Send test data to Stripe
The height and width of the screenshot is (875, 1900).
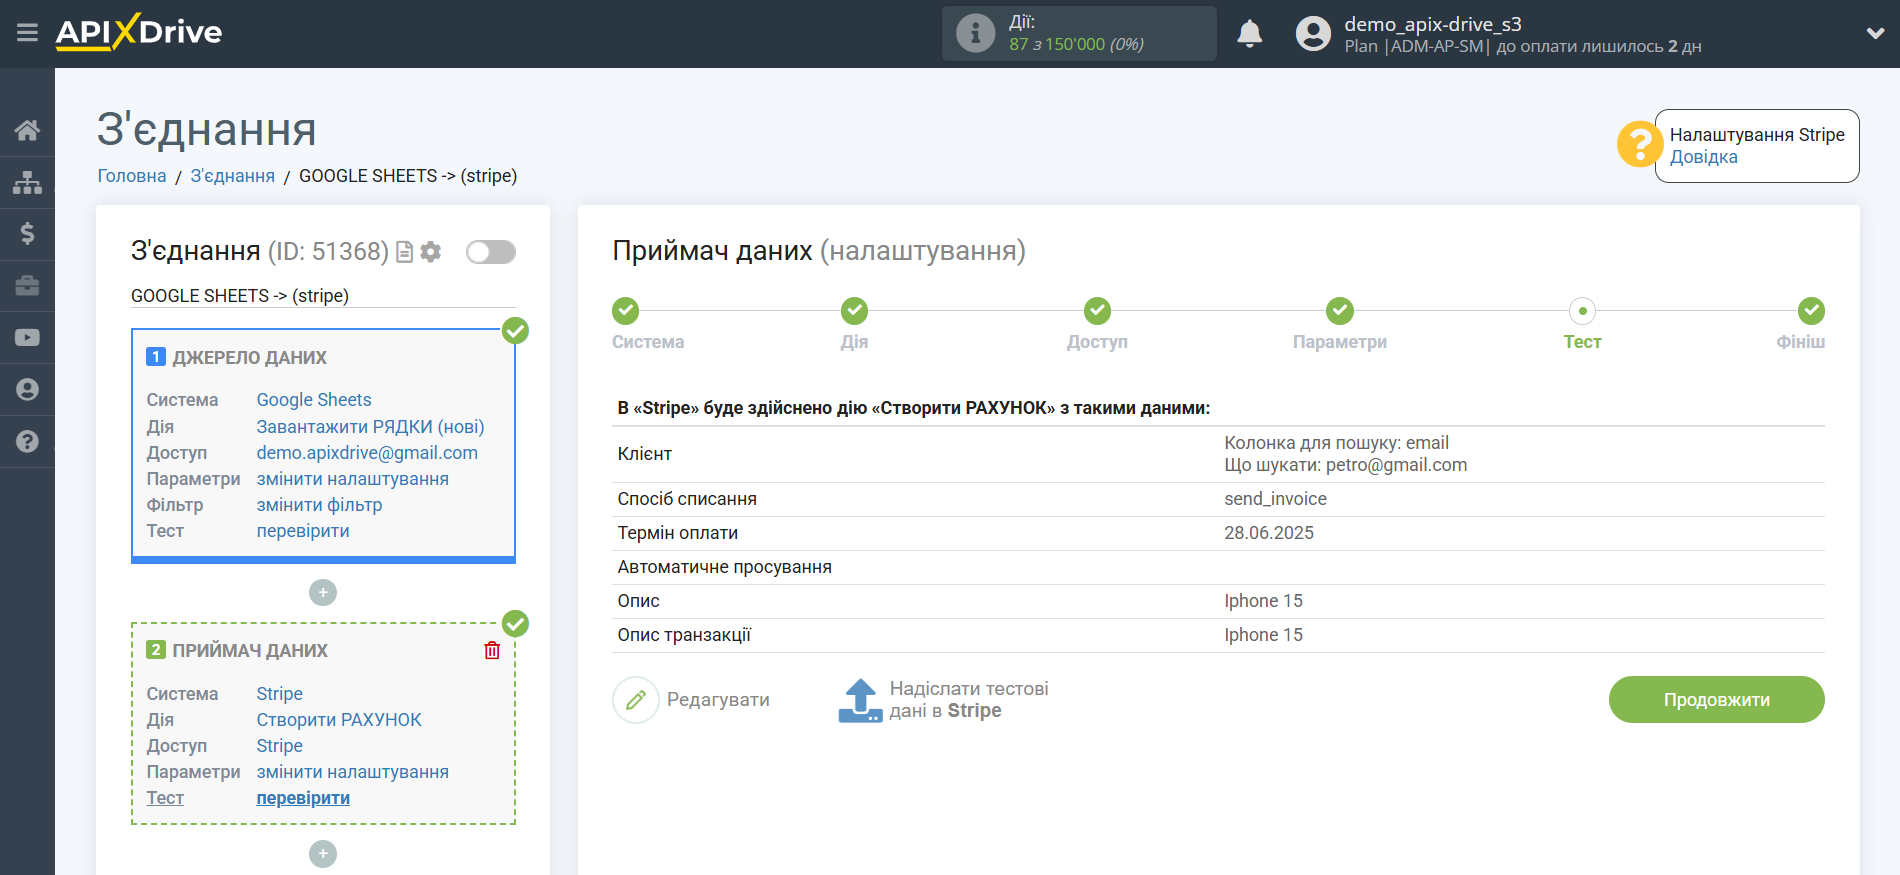[943, 700]
